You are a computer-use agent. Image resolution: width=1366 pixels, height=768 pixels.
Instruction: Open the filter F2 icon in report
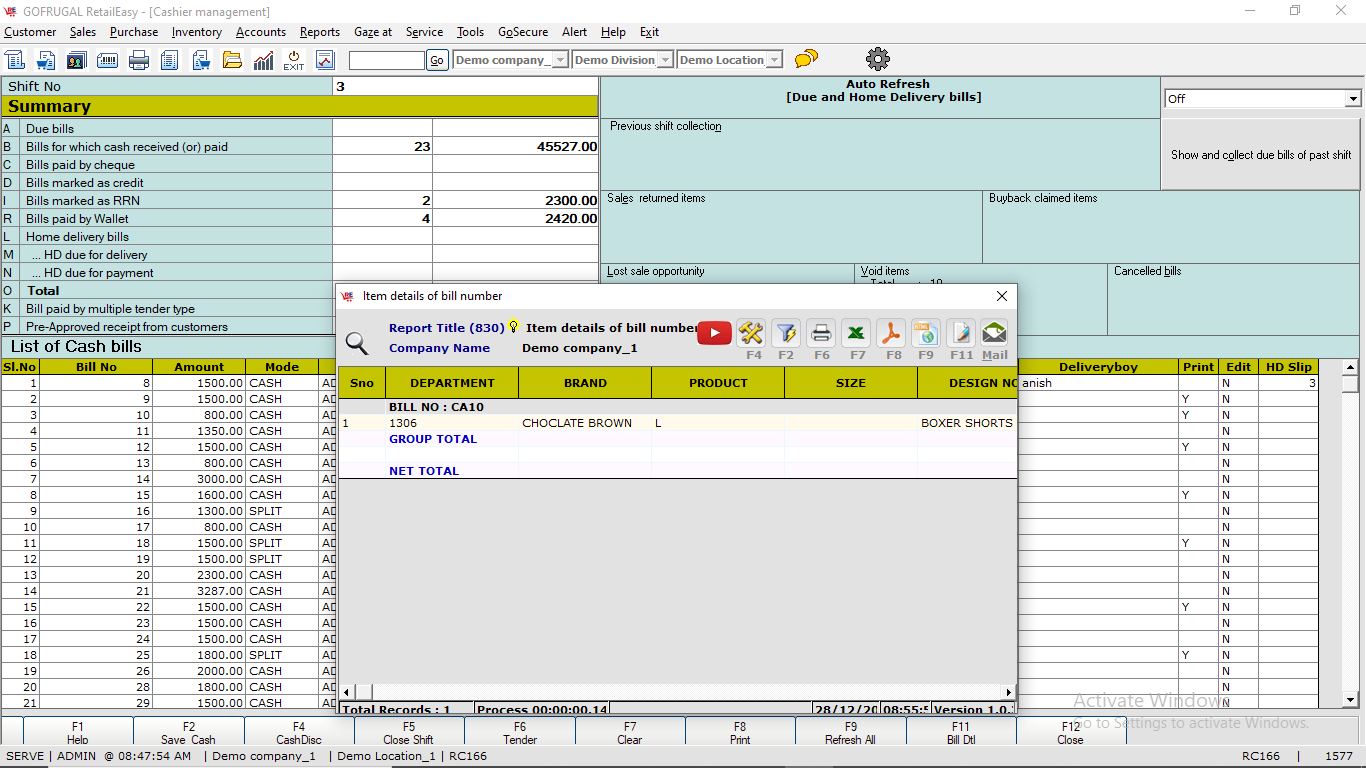(x=786, y=333)
